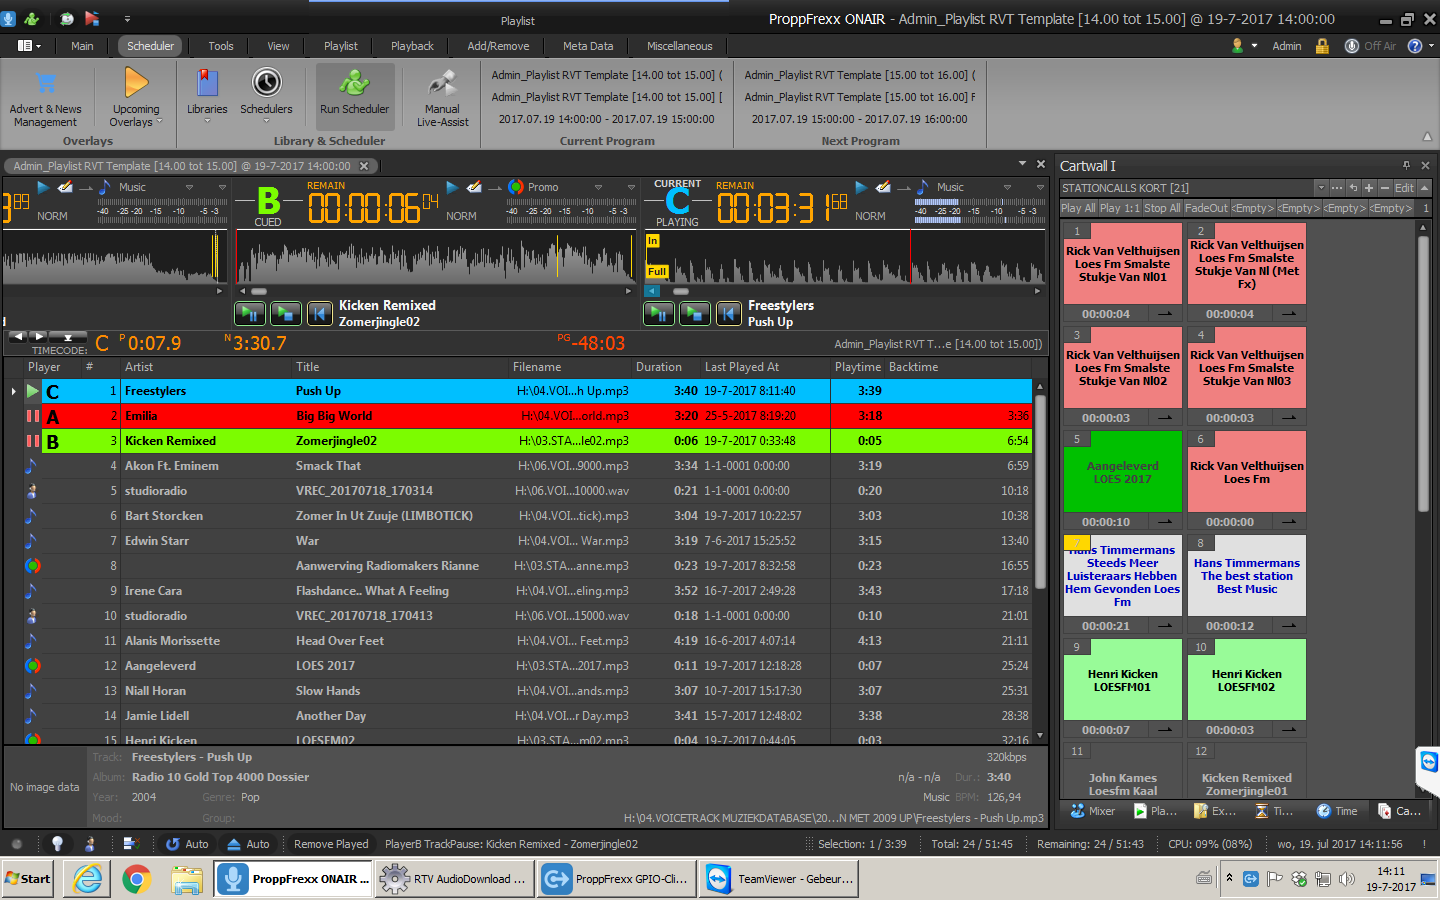
Task: Open Manual Live-Assist
Action: pyautogui.click(x=442, y=98)
